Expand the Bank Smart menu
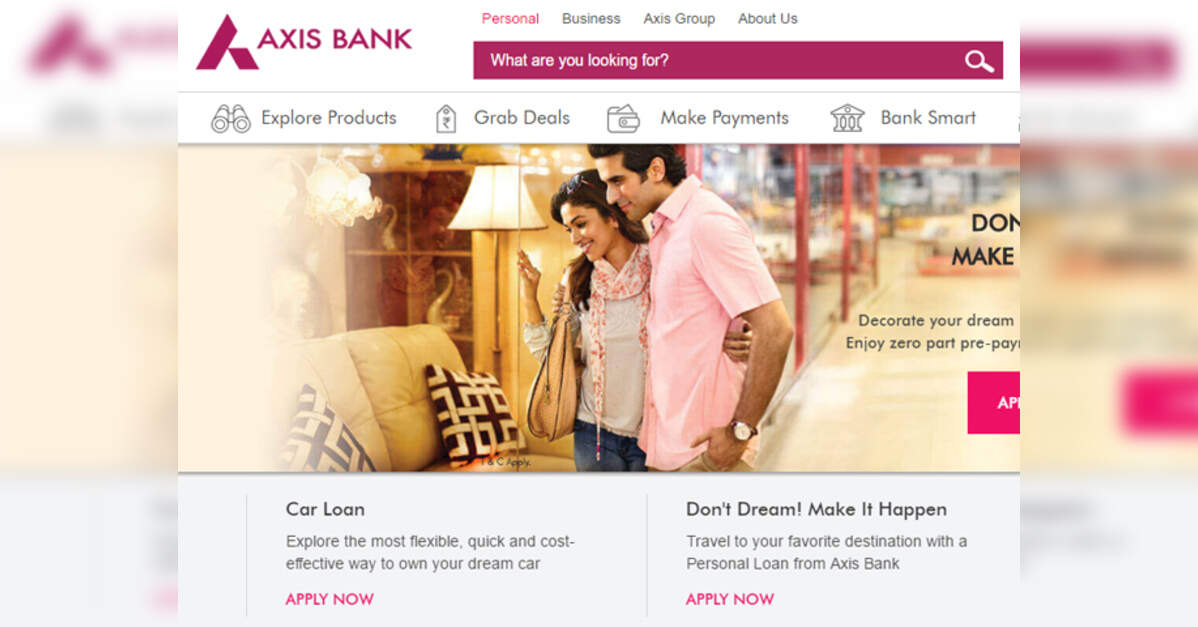This screenshot has width=1198, height=627. coord(928,118)
